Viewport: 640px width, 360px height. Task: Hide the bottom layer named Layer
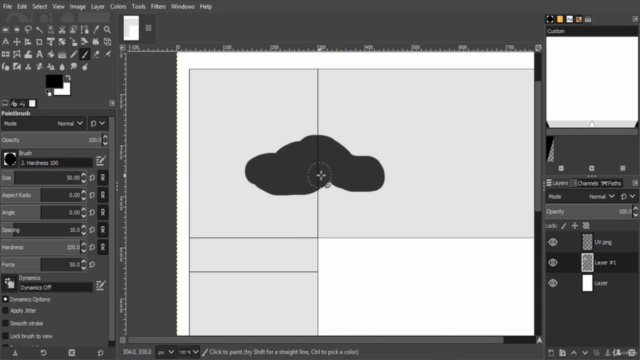(553, 283)
